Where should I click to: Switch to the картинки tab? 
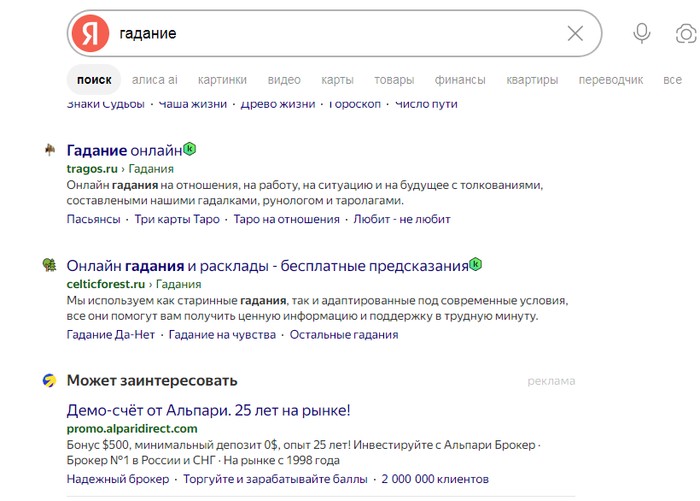[x=222, y=80]
